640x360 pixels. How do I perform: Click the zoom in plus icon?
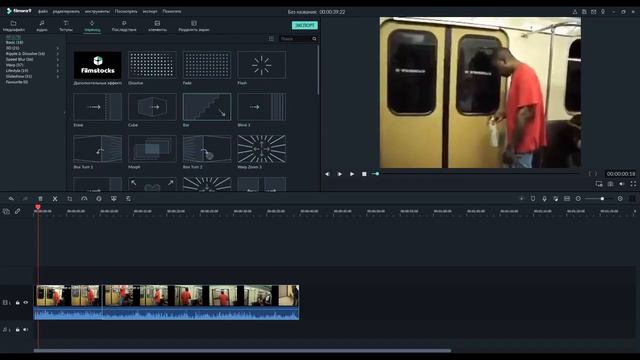click(620, 198)
